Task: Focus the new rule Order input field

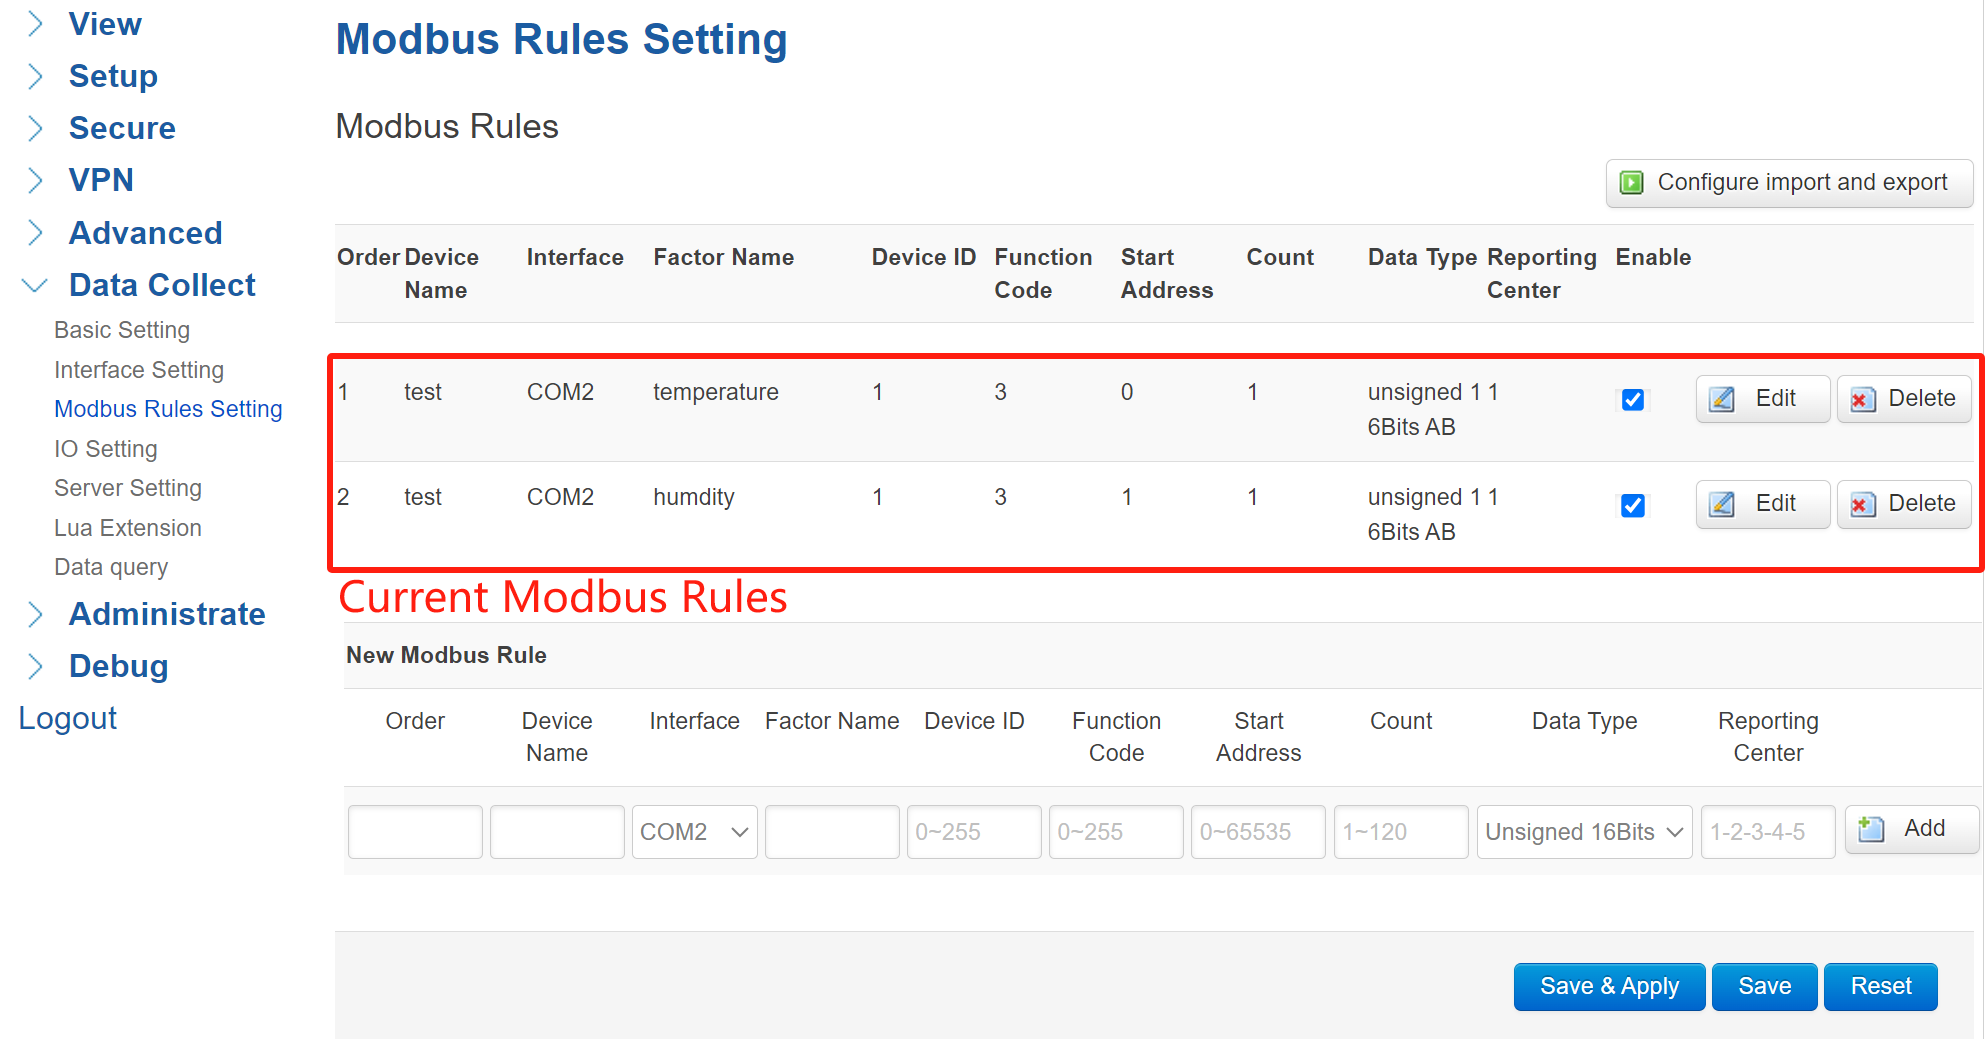Action: 415,832
